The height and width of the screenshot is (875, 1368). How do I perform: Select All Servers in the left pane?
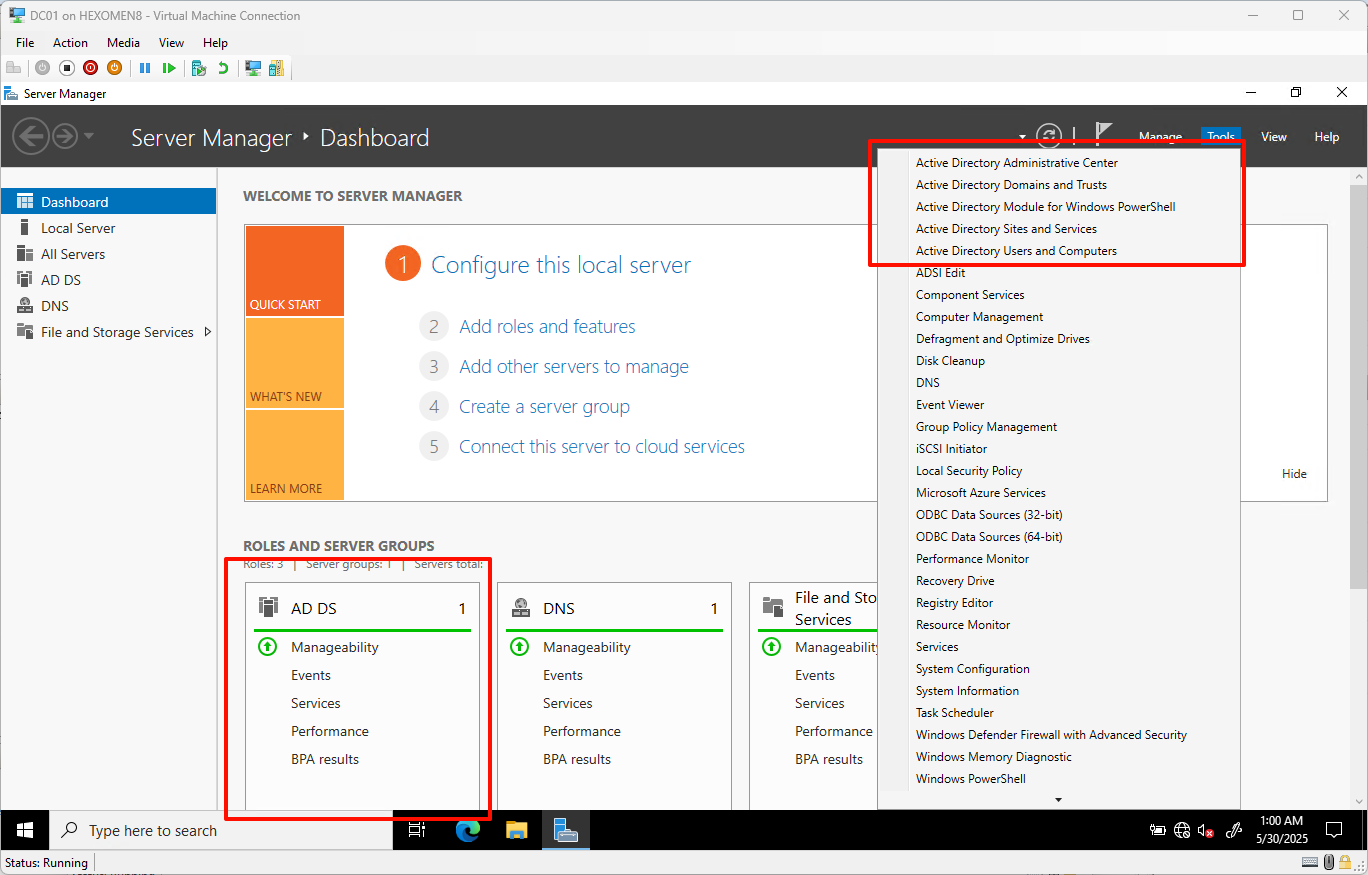[x=108, y=254]
